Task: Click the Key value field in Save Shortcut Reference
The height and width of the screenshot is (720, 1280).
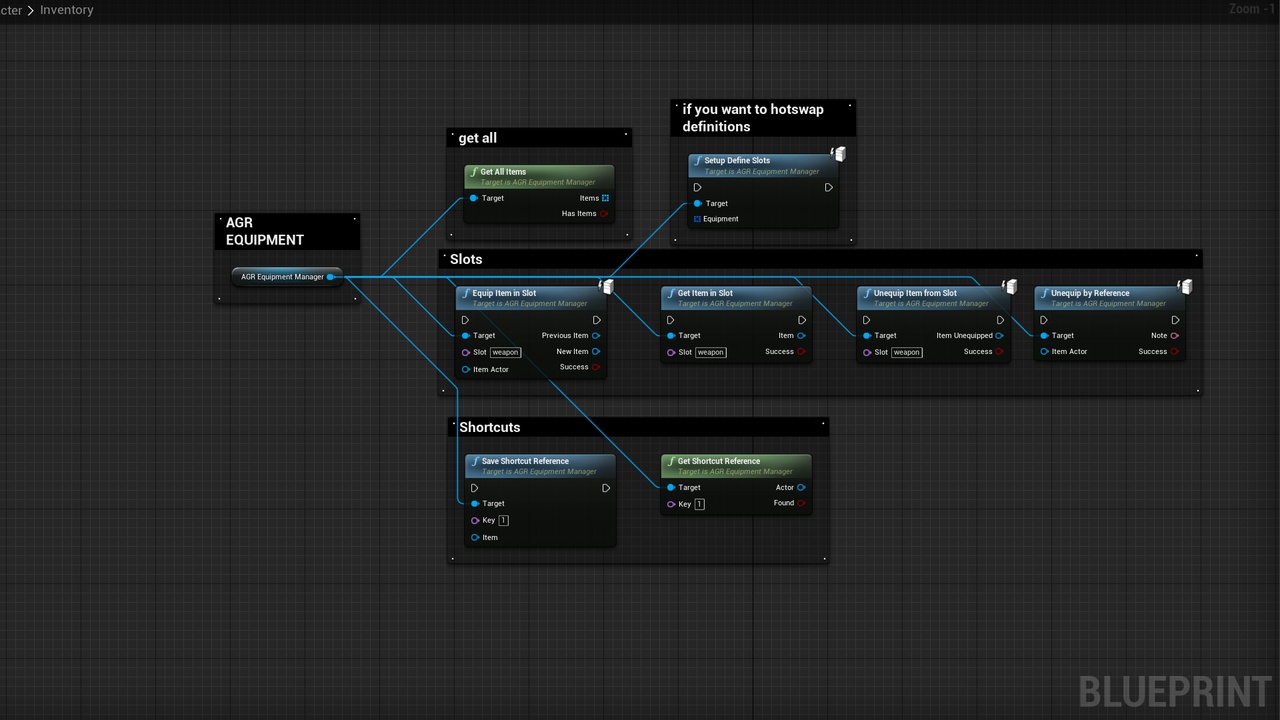Action: 503,520
